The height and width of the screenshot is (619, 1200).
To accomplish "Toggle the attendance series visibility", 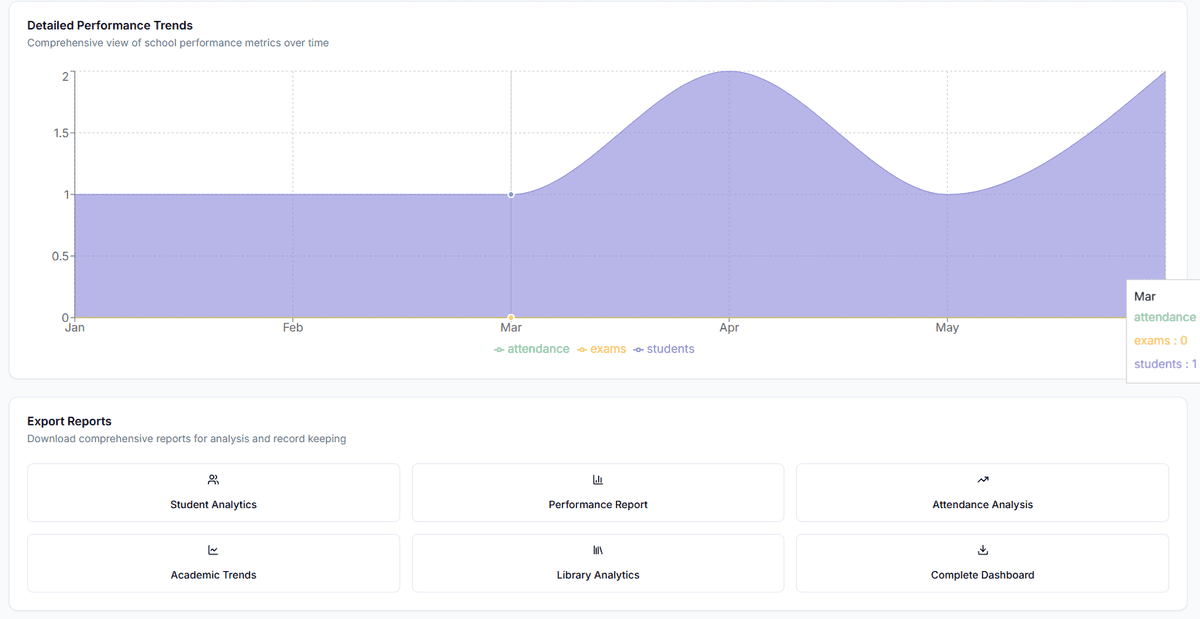I will (x=531, y=348).
